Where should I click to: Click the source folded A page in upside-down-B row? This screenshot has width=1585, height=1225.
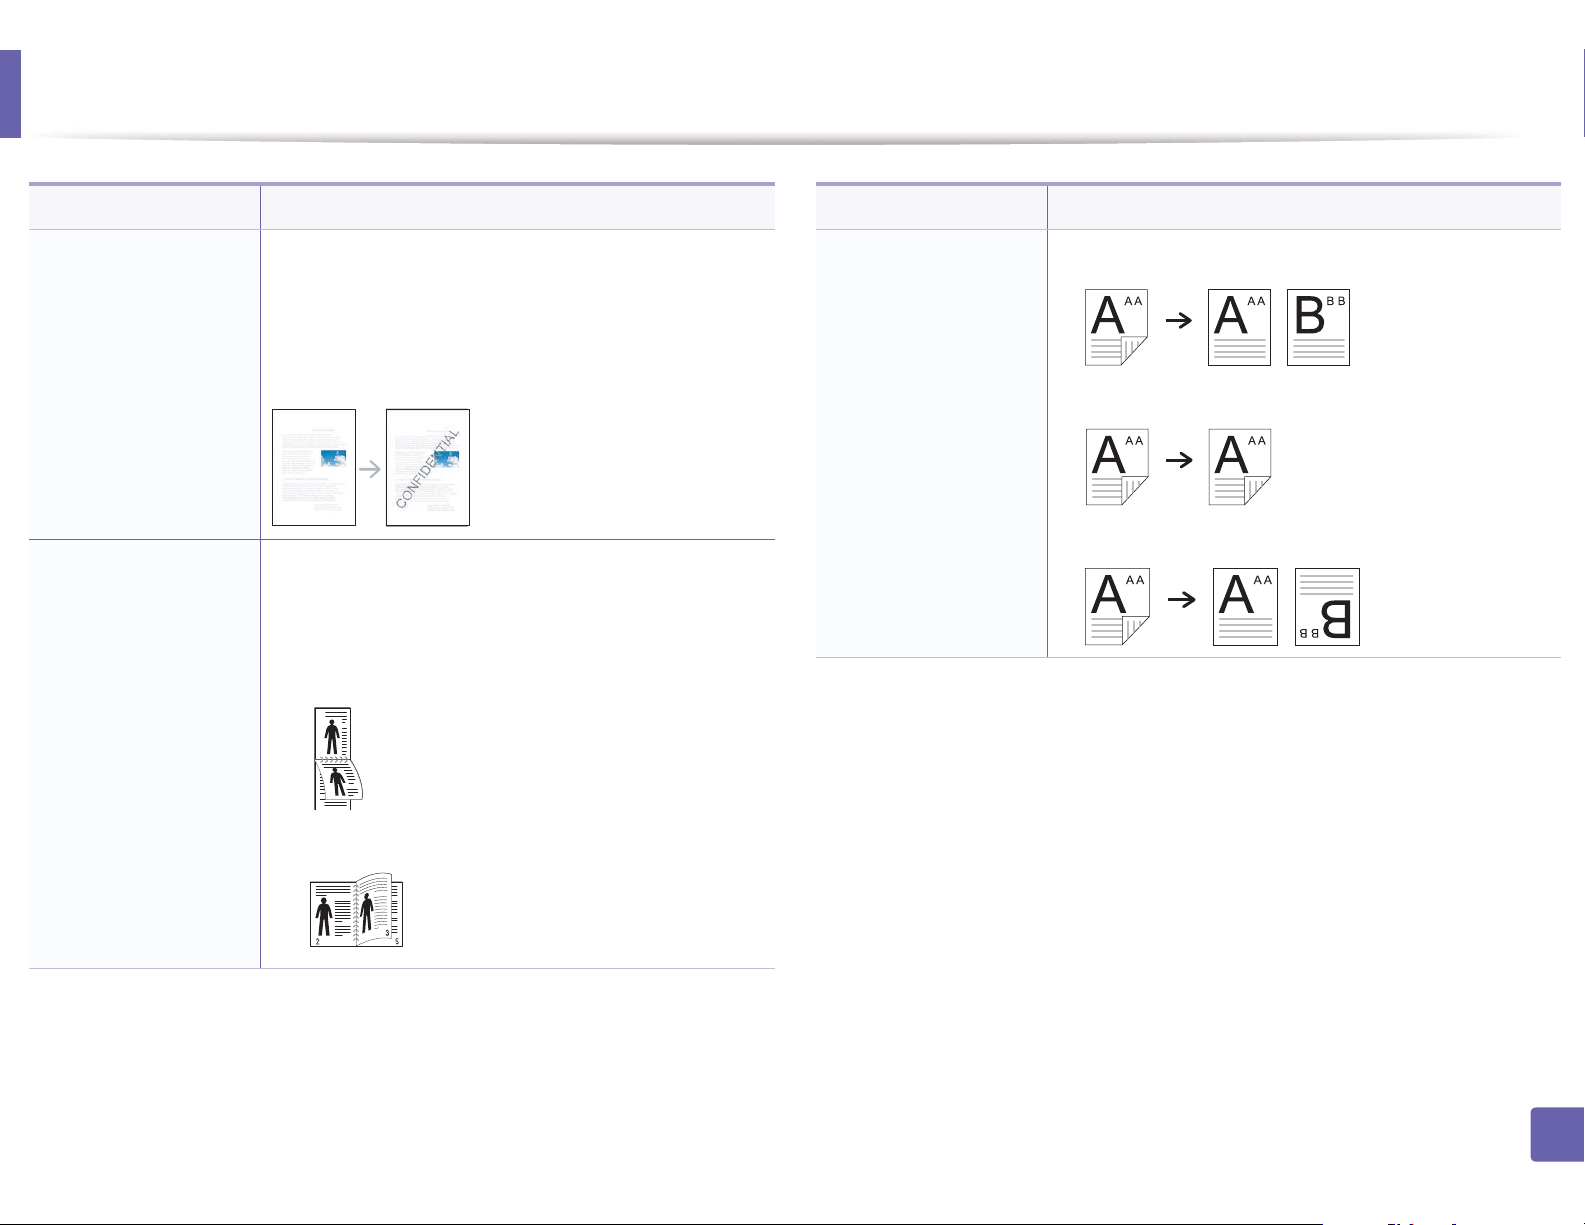point(1116,607)
